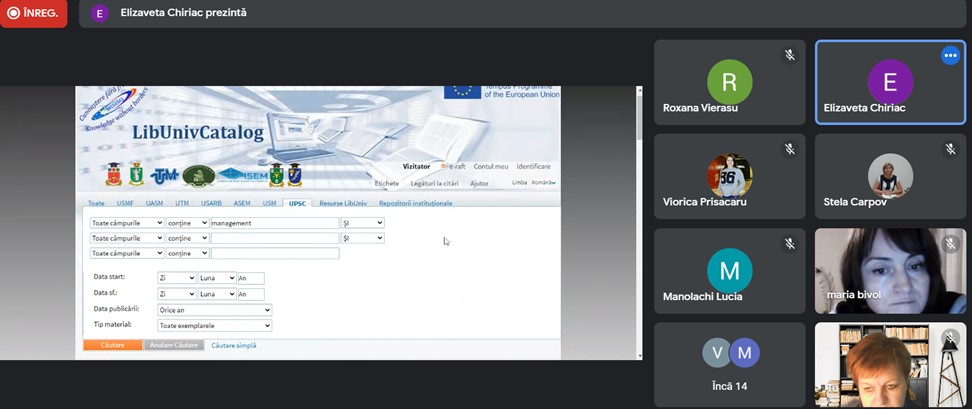Image resolution: width=972 pixels, height=409 pixels.
Task: Open Tip material Toate exemplarele dropdown
Action: pos(214,325)
